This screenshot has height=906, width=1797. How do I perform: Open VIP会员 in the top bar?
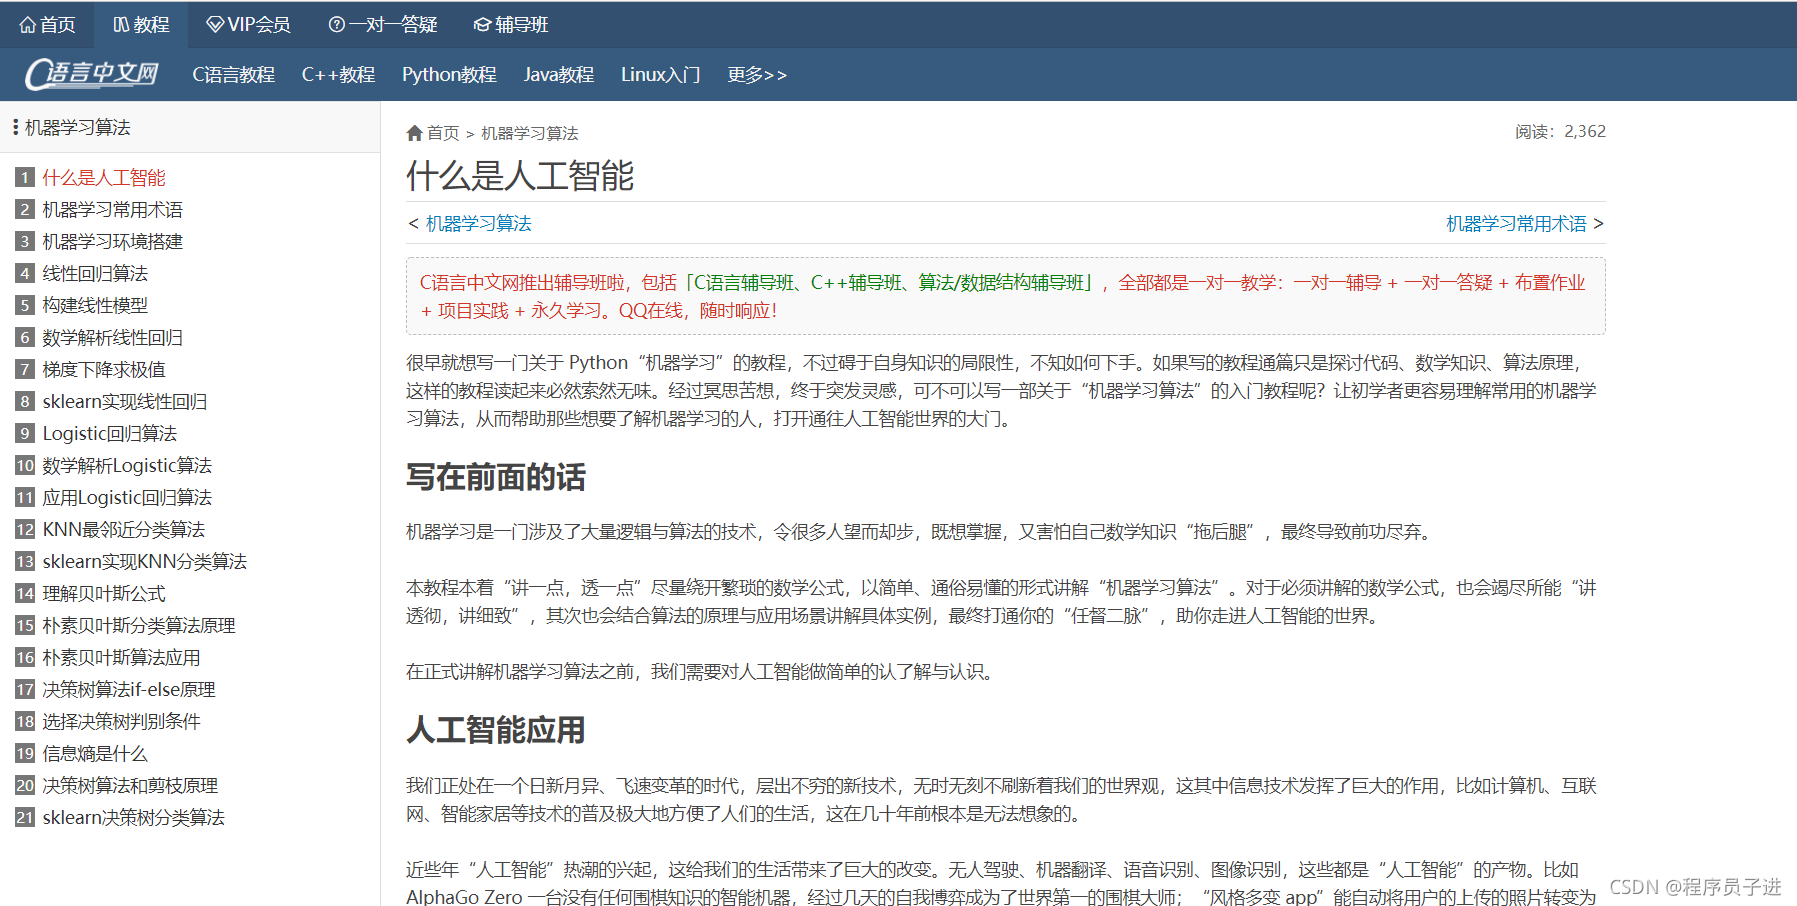click(x=248, y=24)
